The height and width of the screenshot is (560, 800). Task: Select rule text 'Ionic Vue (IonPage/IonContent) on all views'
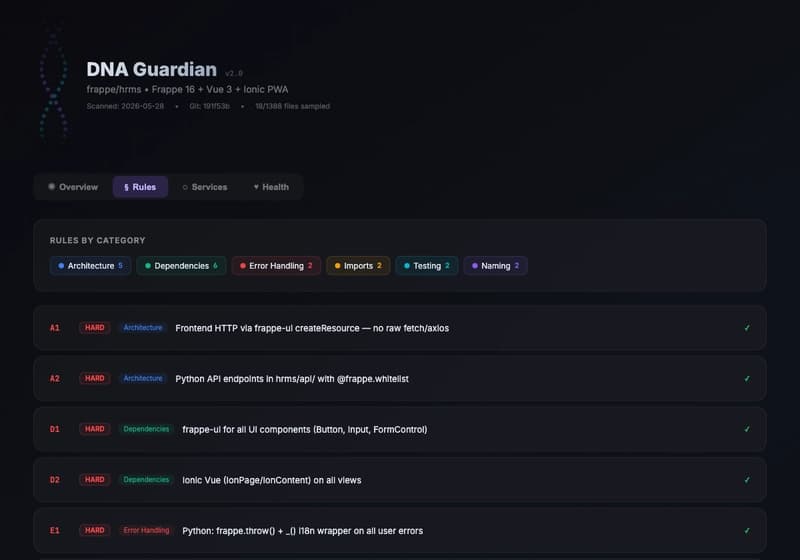pyautogui.click(x=271, y=480)
